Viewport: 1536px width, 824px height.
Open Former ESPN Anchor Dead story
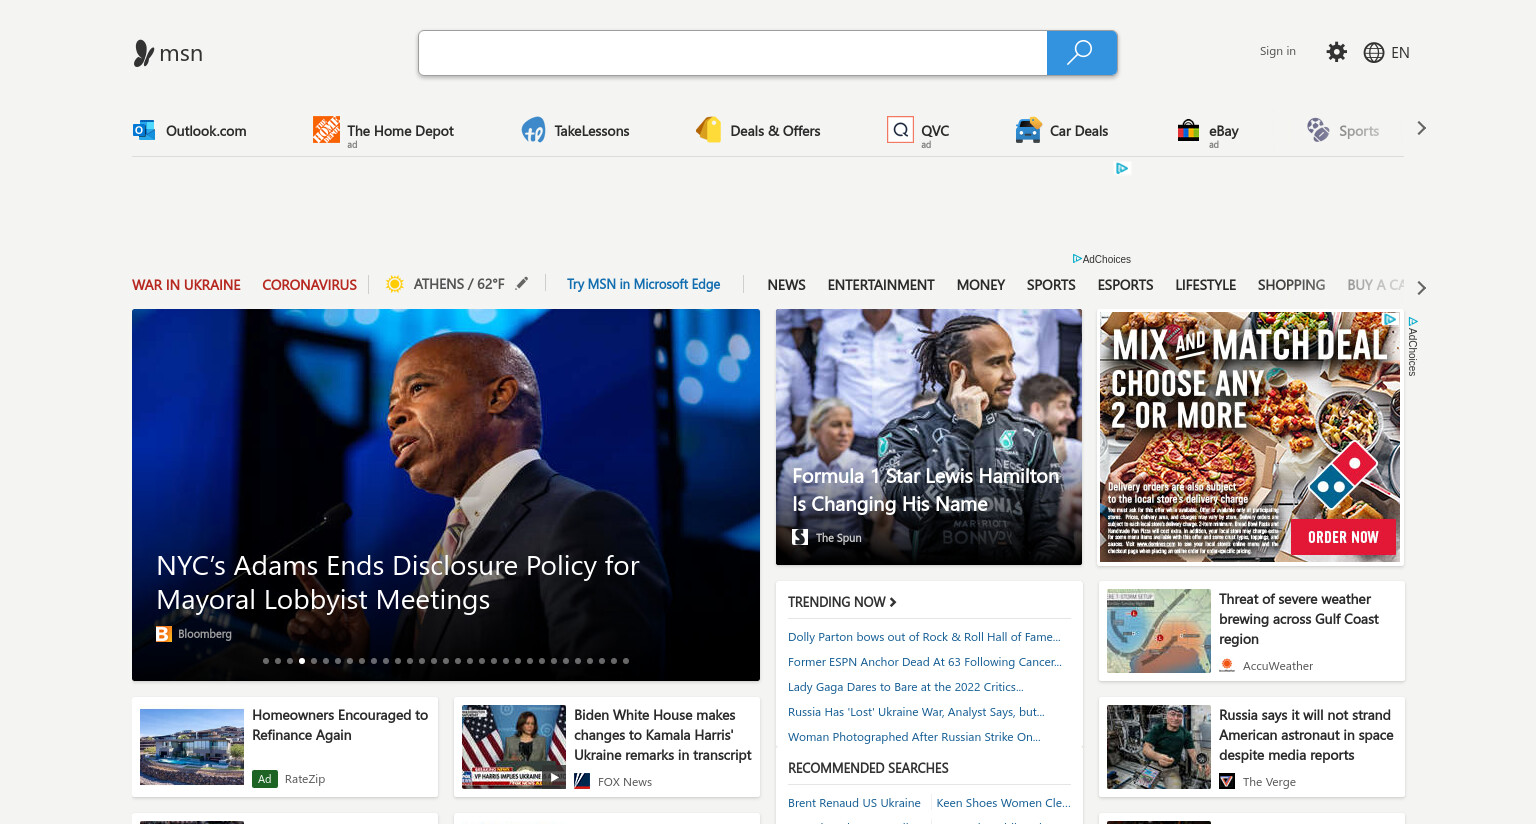[925, 662]
